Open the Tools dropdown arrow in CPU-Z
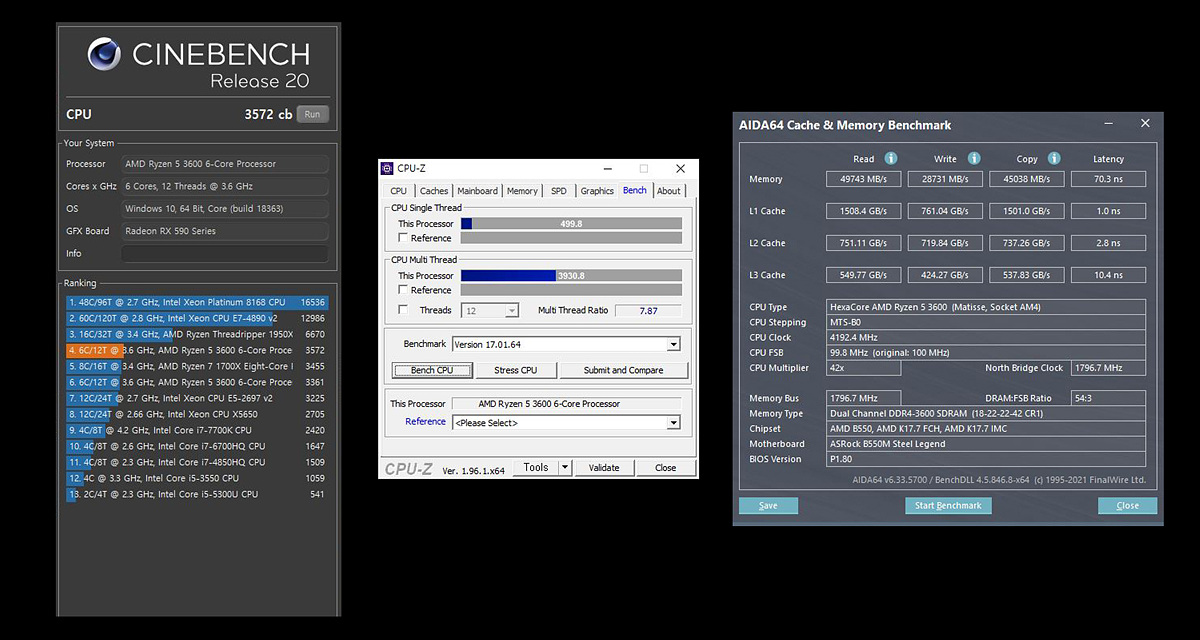 (564, 467)
